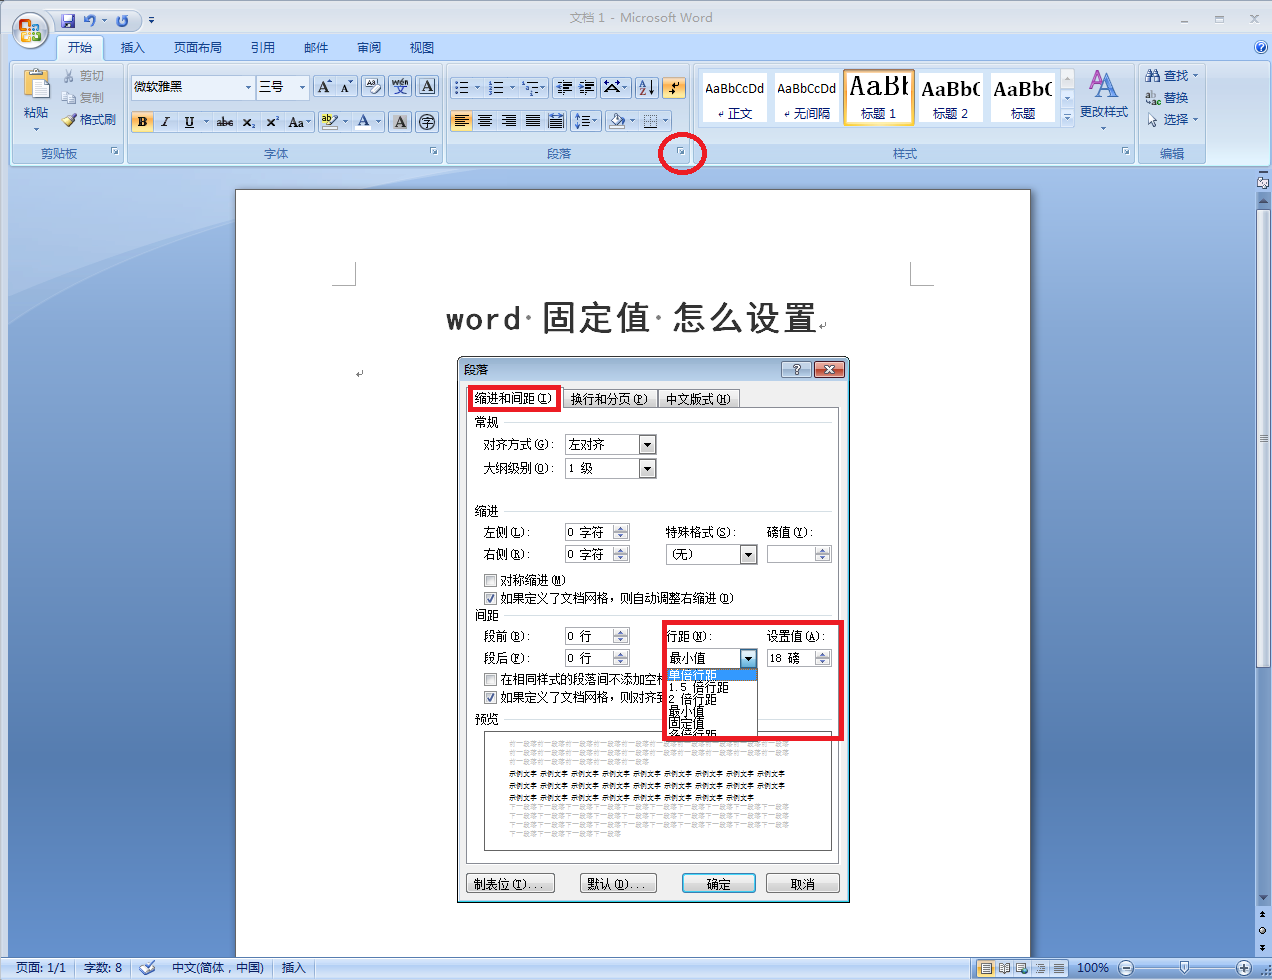The image size is (1272, 980).
Task: Select the Format Painter (格式刷) tool
Action: [88, 119]
